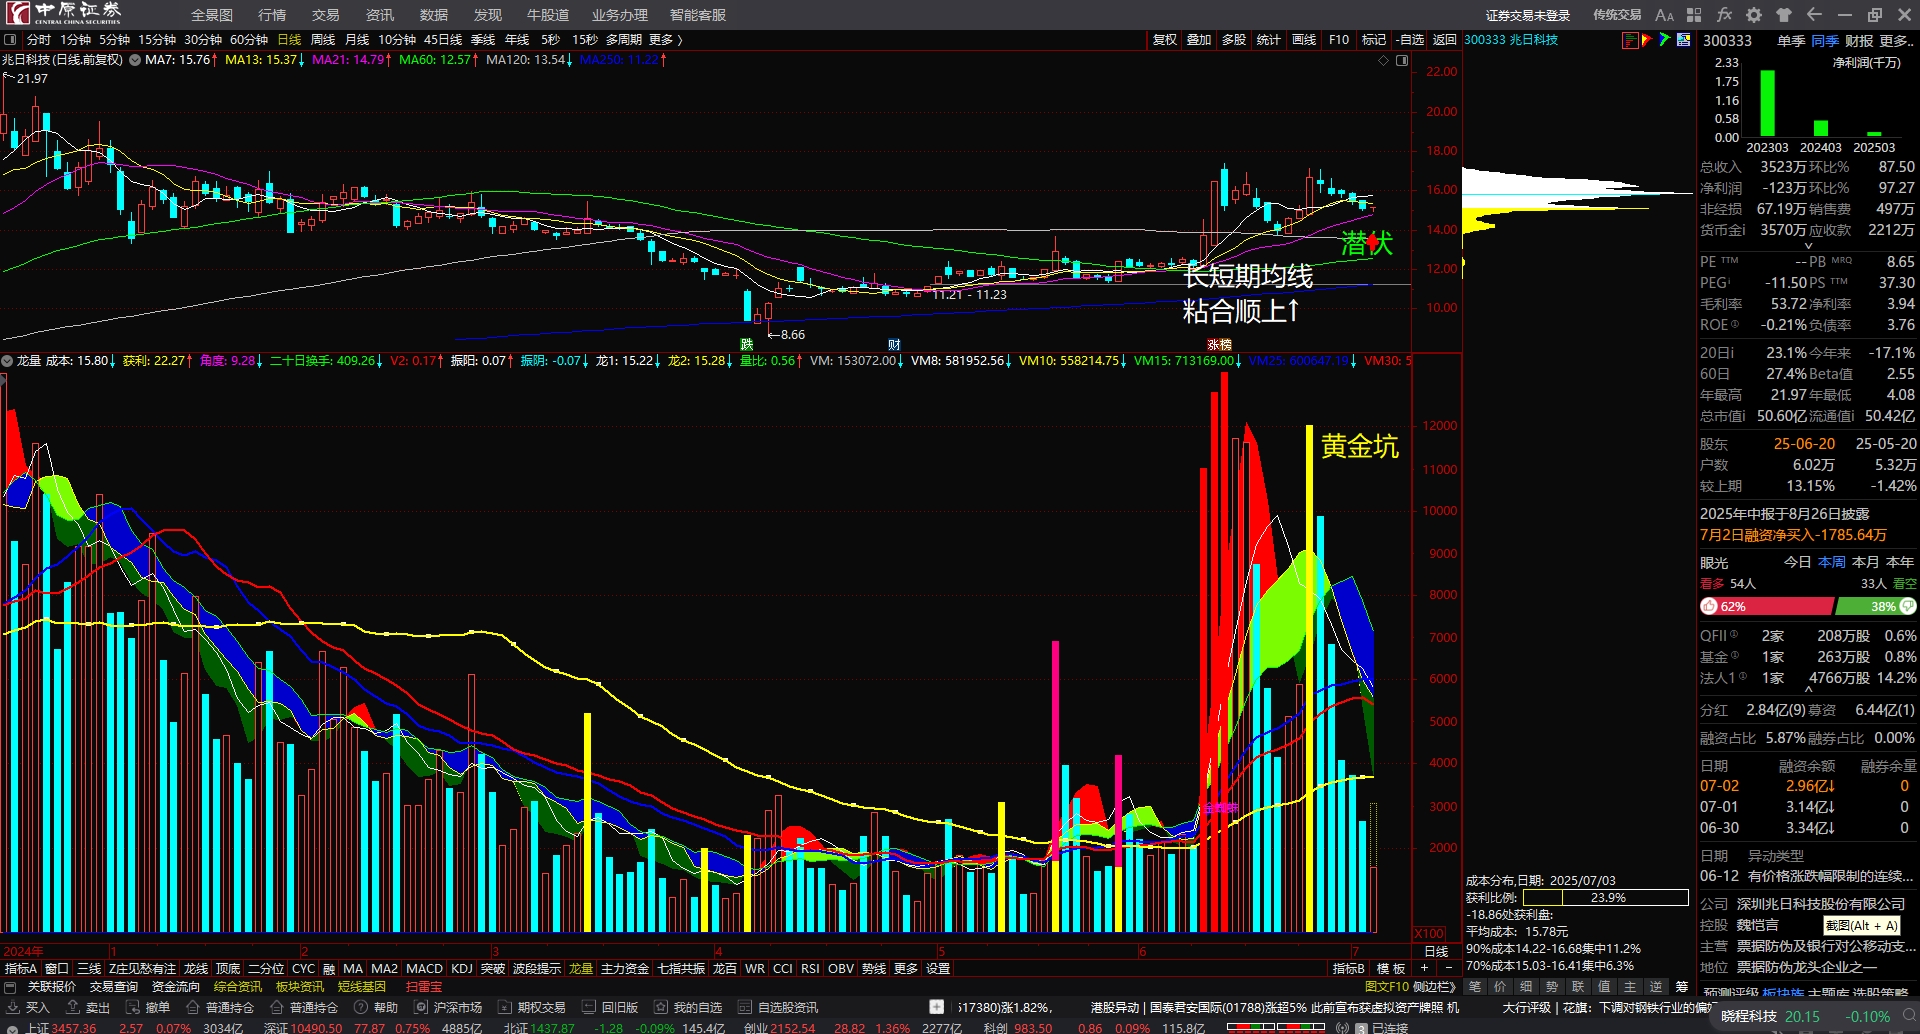Open 自选股资讯 icon
The image size is (1920, 1034).
(x=744, y=1007)
